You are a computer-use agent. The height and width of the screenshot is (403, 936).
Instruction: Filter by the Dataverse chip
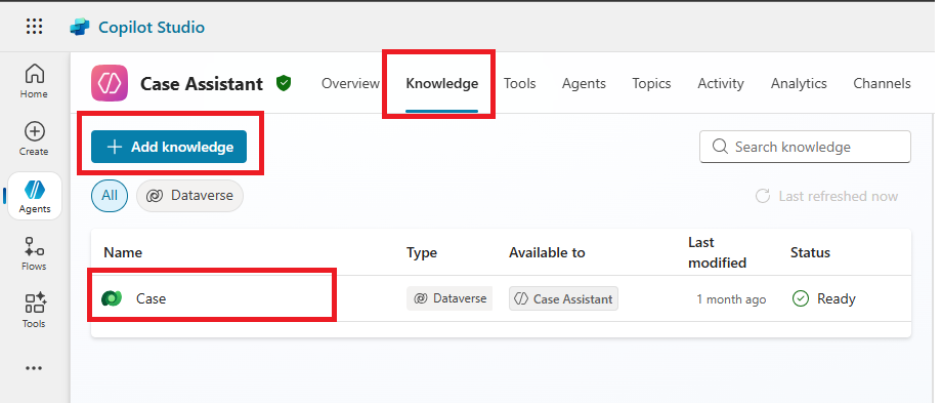tap(190, 196)
